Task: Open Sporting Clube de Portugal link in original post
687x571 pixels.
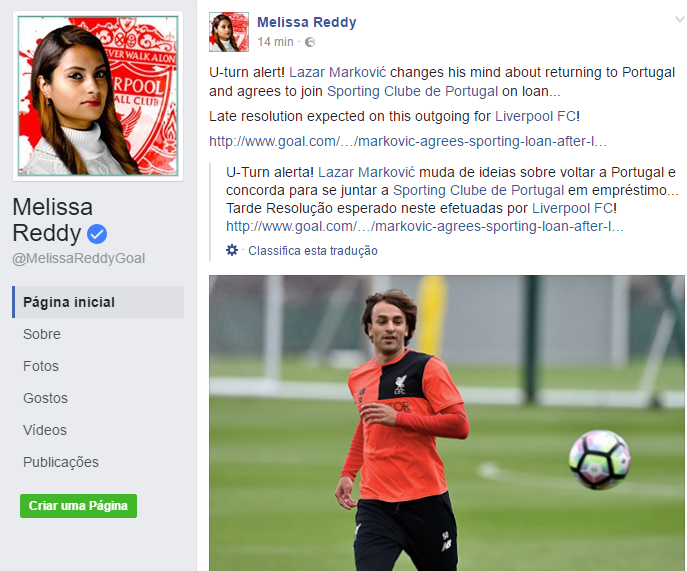Action: click(x=412, y=91)
